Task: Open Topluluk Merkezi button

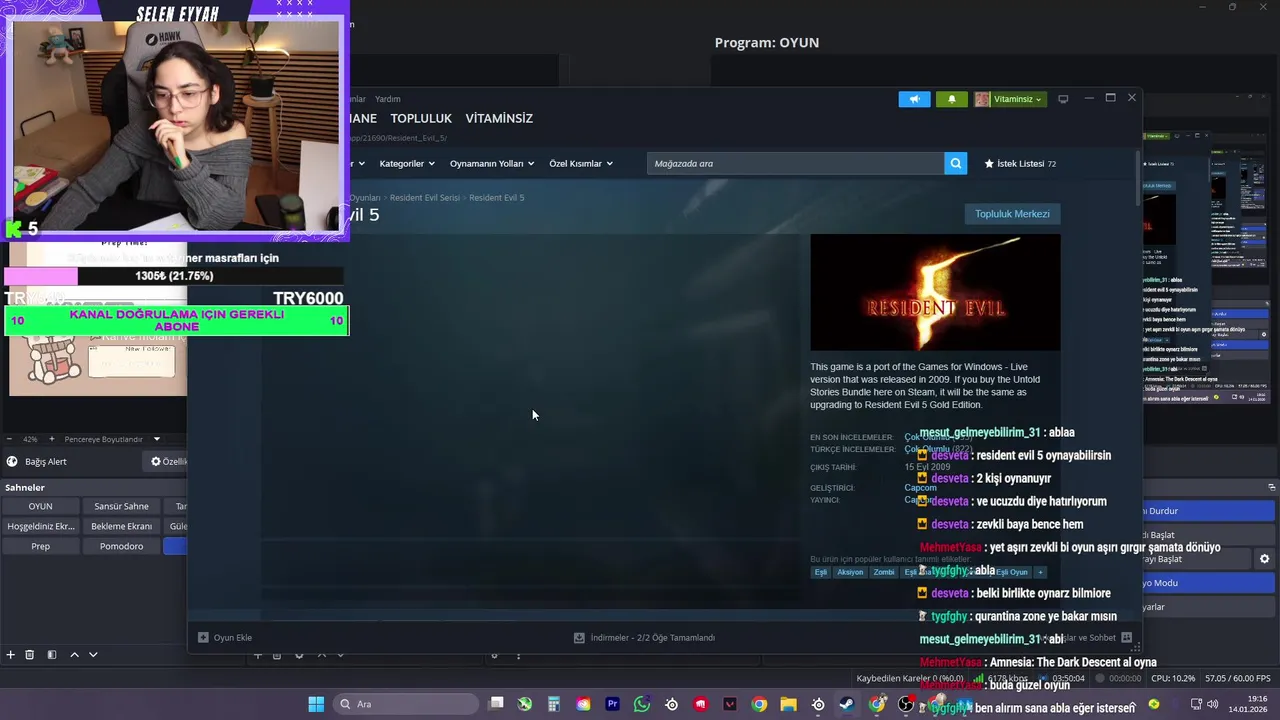Action: click(x=1012, y=214)
